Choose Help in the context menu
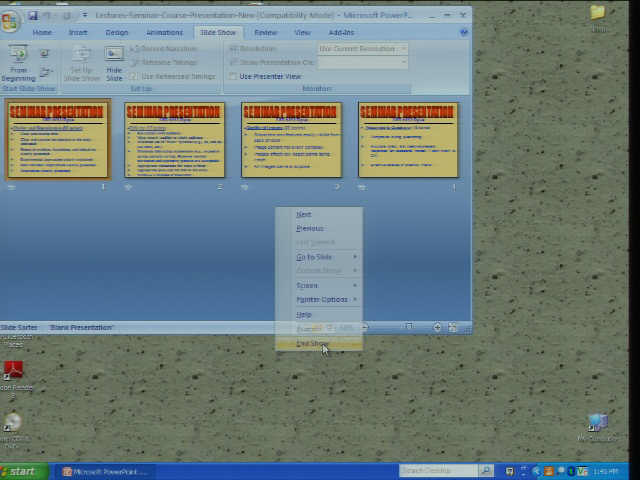640x480 pixels. pyautogui.click(x=319, y=315)
